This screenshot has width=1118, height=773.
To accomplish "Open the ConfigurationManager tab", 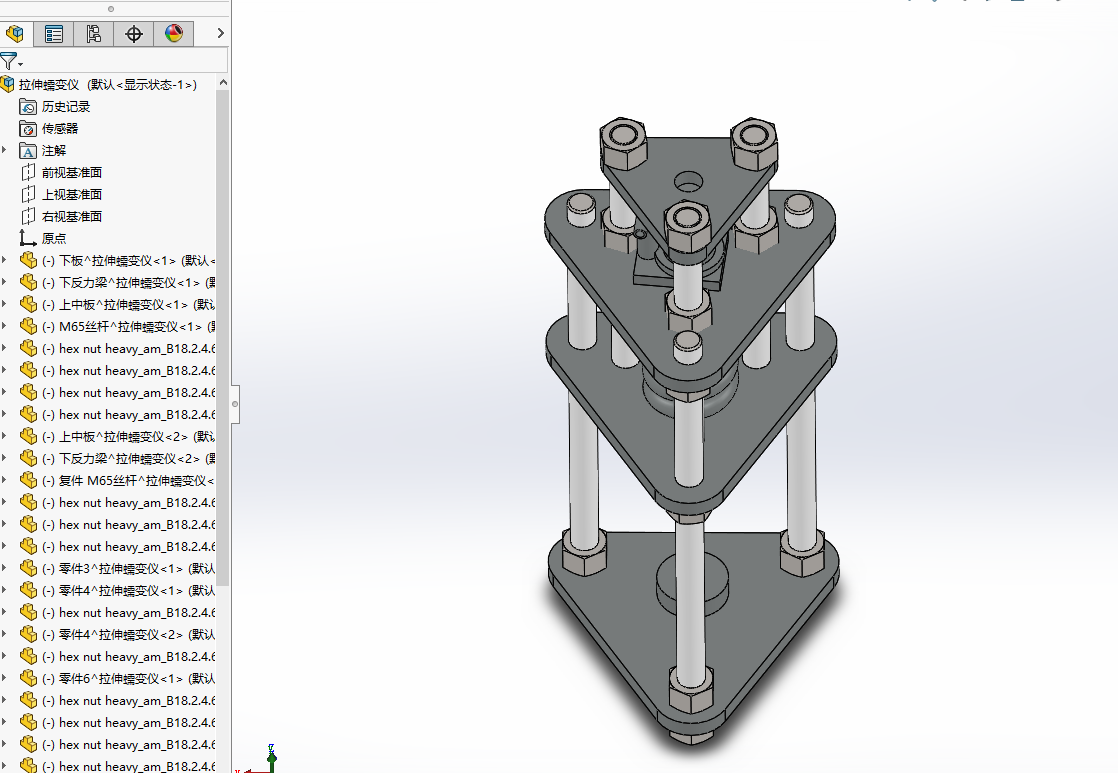I will click(x=93, y=34).
